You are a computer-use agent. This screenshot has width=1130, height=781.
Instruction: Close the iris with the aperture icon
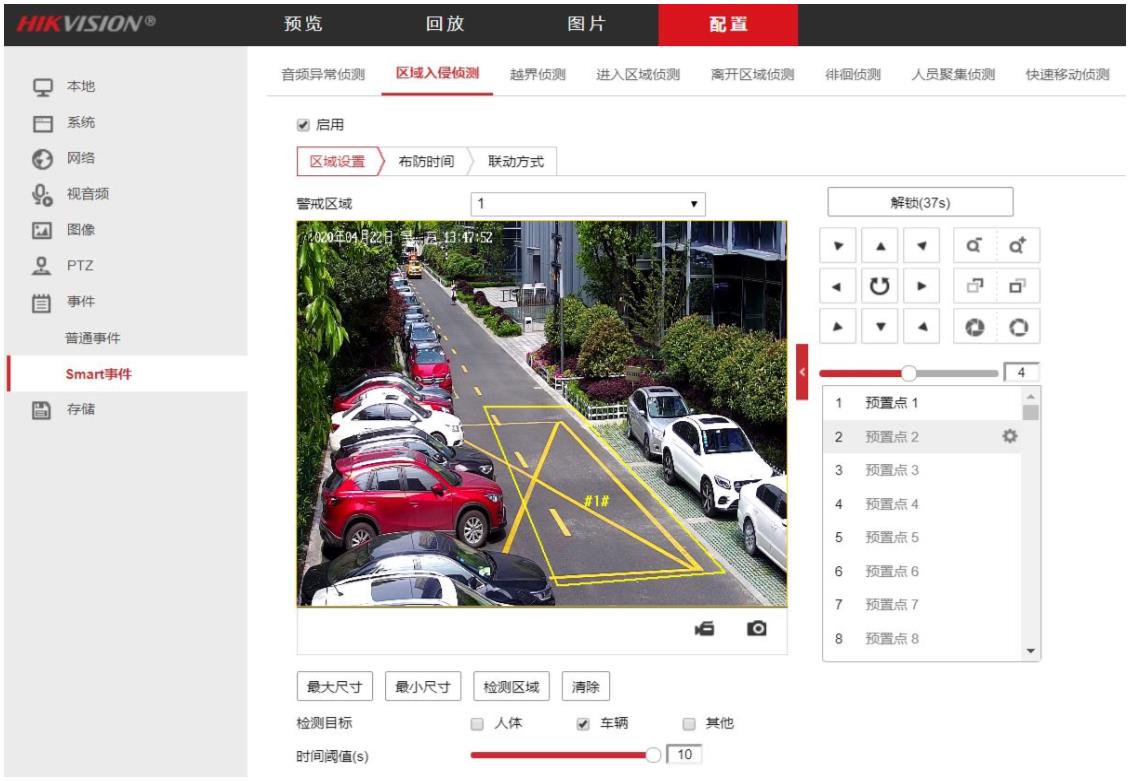(x=974, y=327)
